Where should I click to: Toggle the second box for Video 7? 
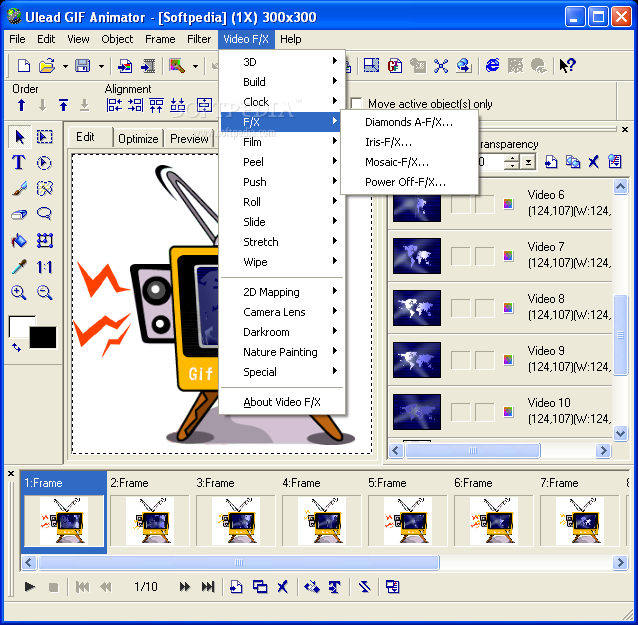[485, 256]
